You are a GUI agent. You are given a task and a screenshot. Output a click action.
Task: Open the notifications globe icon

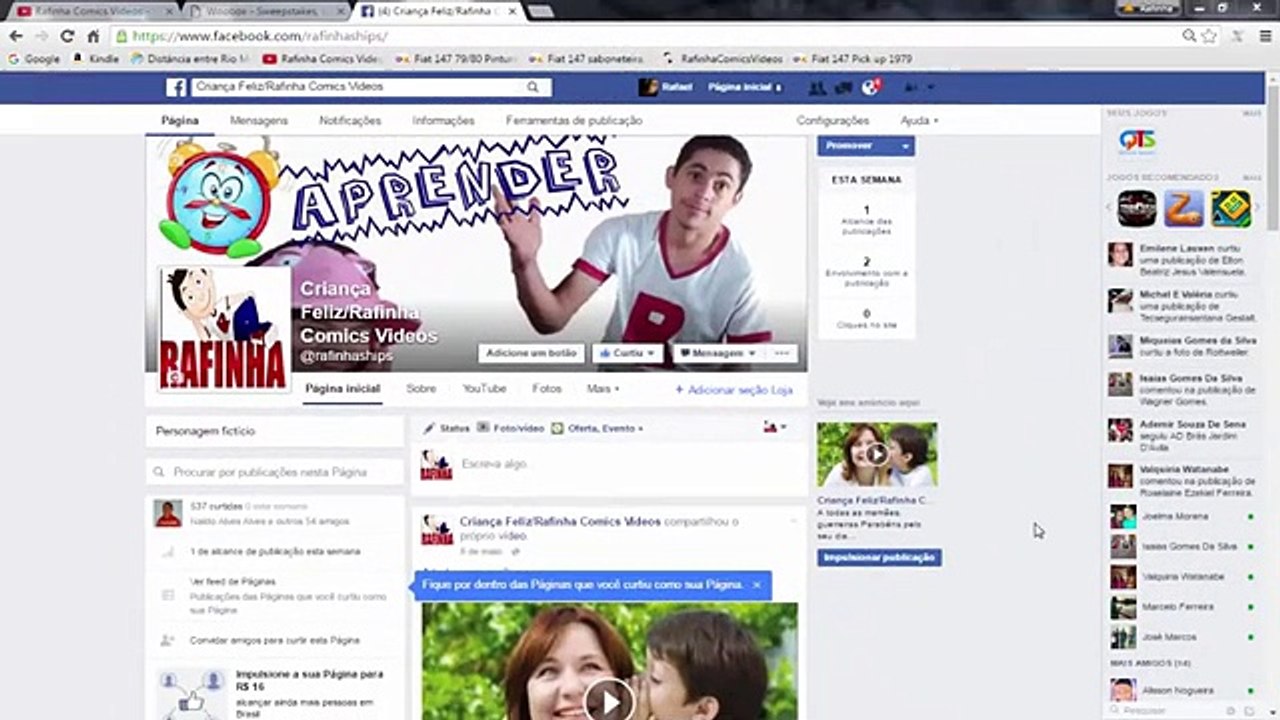click(870, 87)
